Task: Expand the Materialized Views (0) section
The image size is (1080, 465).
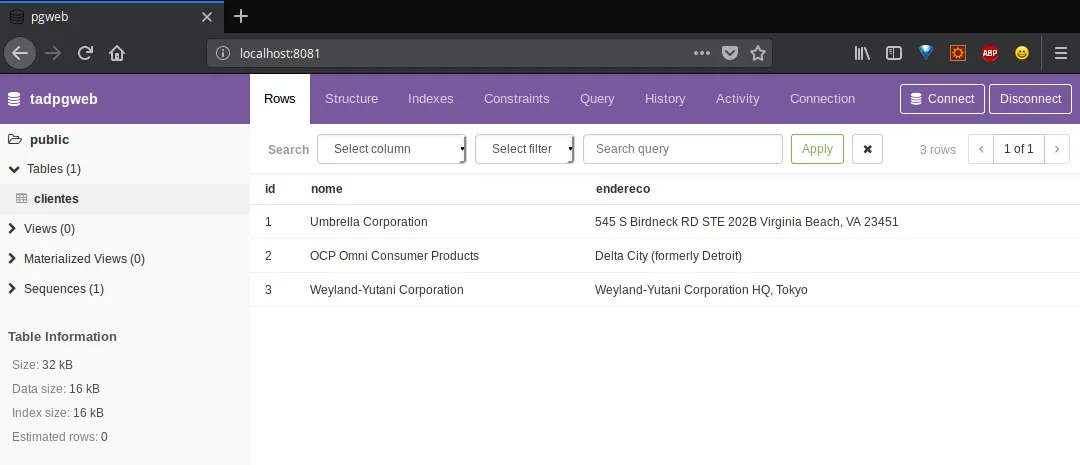Action: click(12, 258)
